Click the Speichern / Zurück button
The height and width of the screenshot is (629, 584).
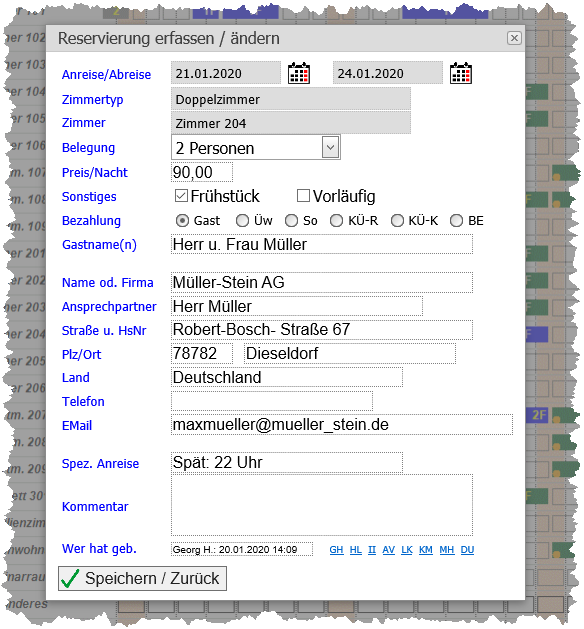142,578
